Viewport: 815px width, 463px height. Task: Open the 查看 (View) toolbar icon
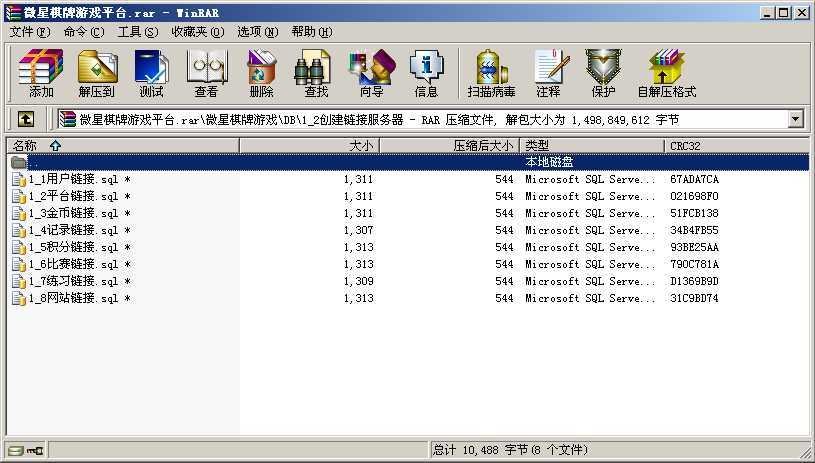pos(206,73)
